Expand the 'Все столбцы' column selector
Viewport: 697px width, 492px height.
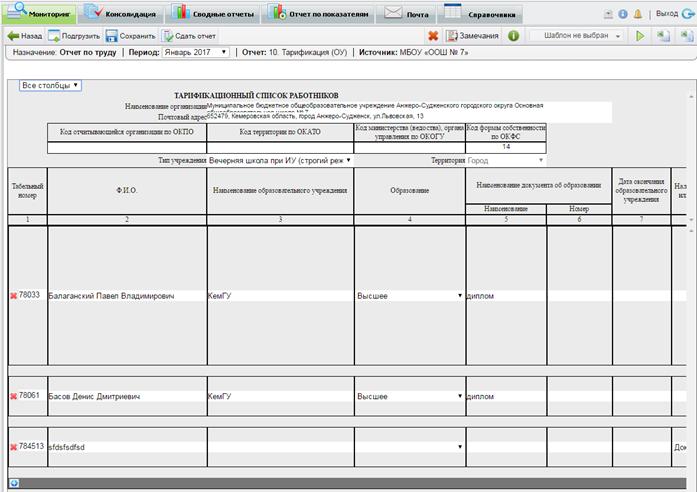(50, 85)
